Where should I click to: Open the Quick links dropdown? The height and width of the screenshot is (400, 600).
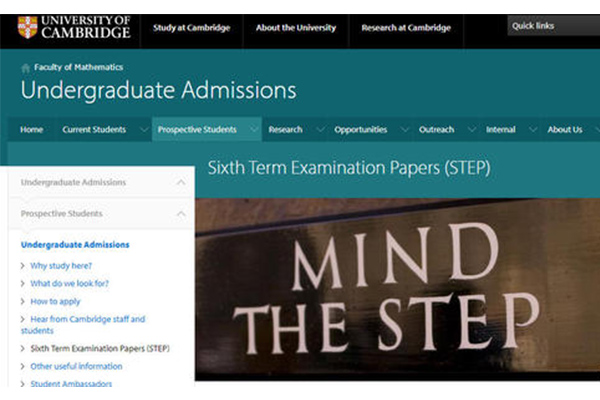(553, 26)
